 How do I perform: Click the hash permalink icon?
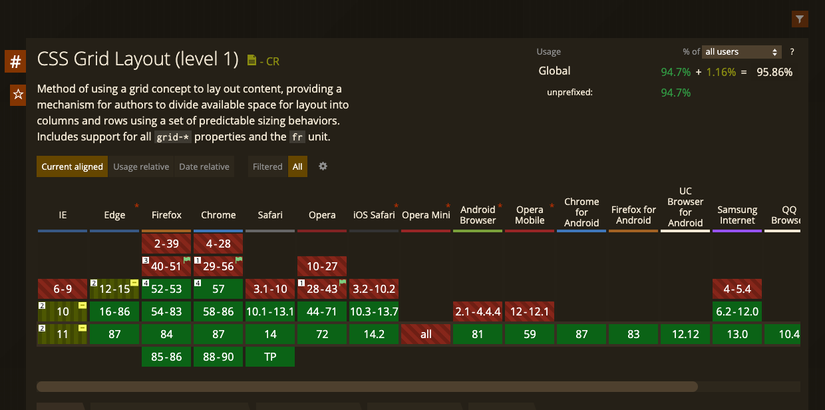(x=16, y=62)
